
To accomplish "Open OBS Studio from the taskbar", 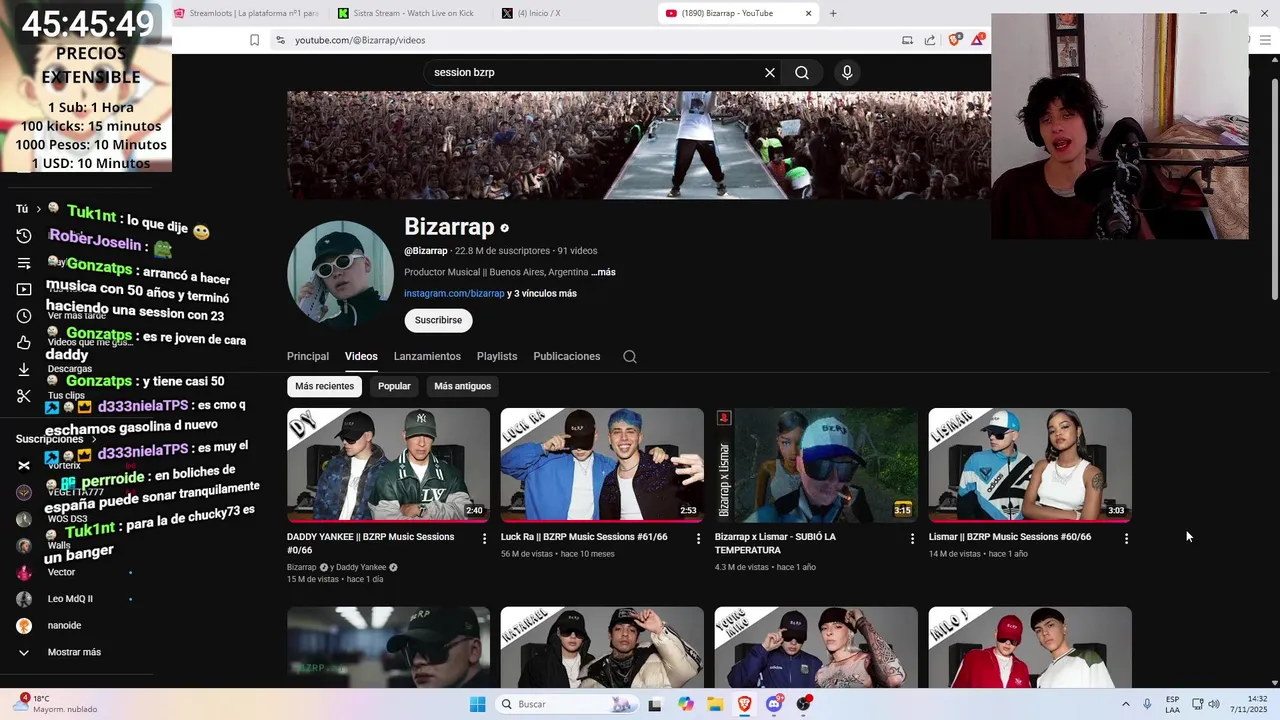I will coord(804,704).
